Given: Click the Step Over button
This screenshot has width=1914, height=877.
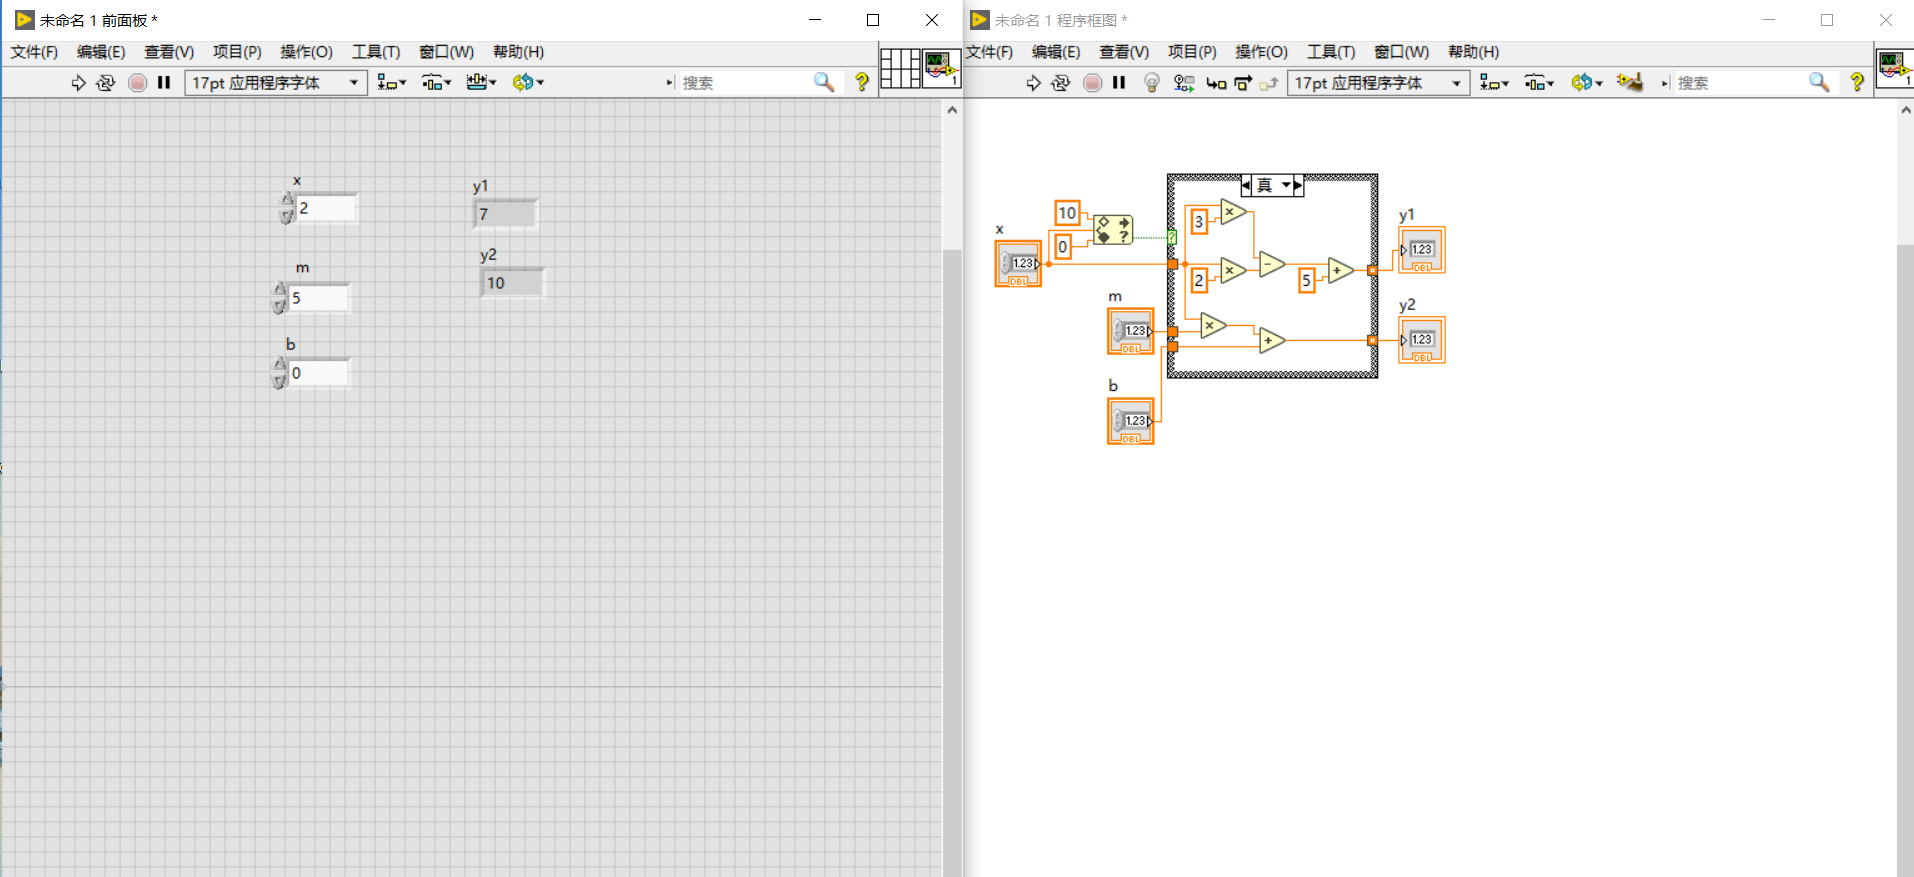Looking at the screenshot, I should [1243, 83].
